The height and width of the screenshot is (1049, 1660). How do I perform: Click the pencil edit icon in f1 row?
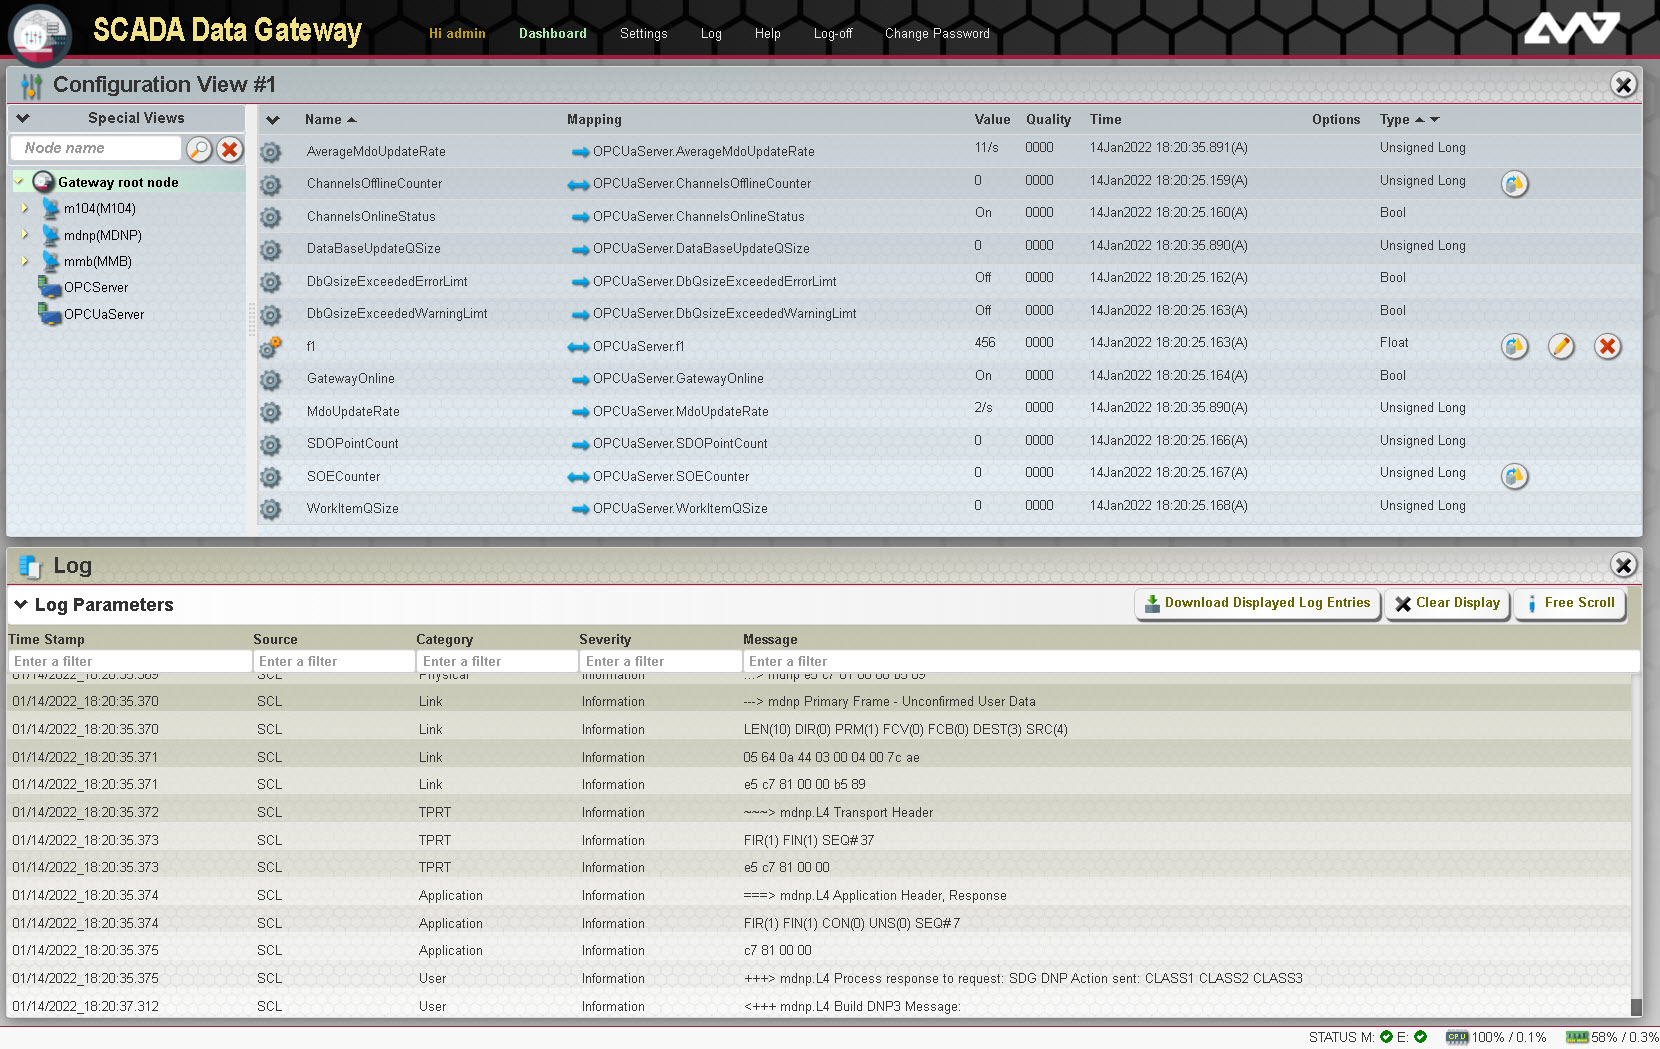click(x=1561, y=347)
